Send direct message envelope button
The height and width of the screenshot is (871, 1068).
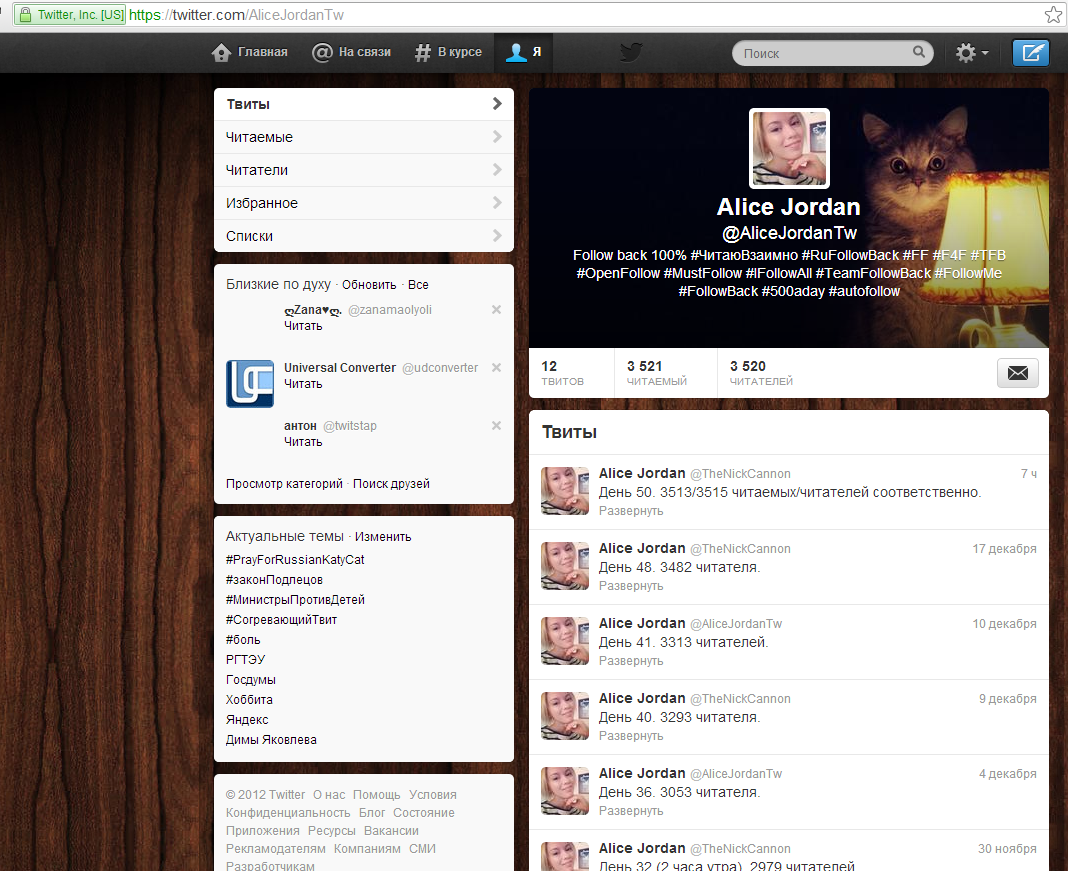click(x=1018, y=373)
